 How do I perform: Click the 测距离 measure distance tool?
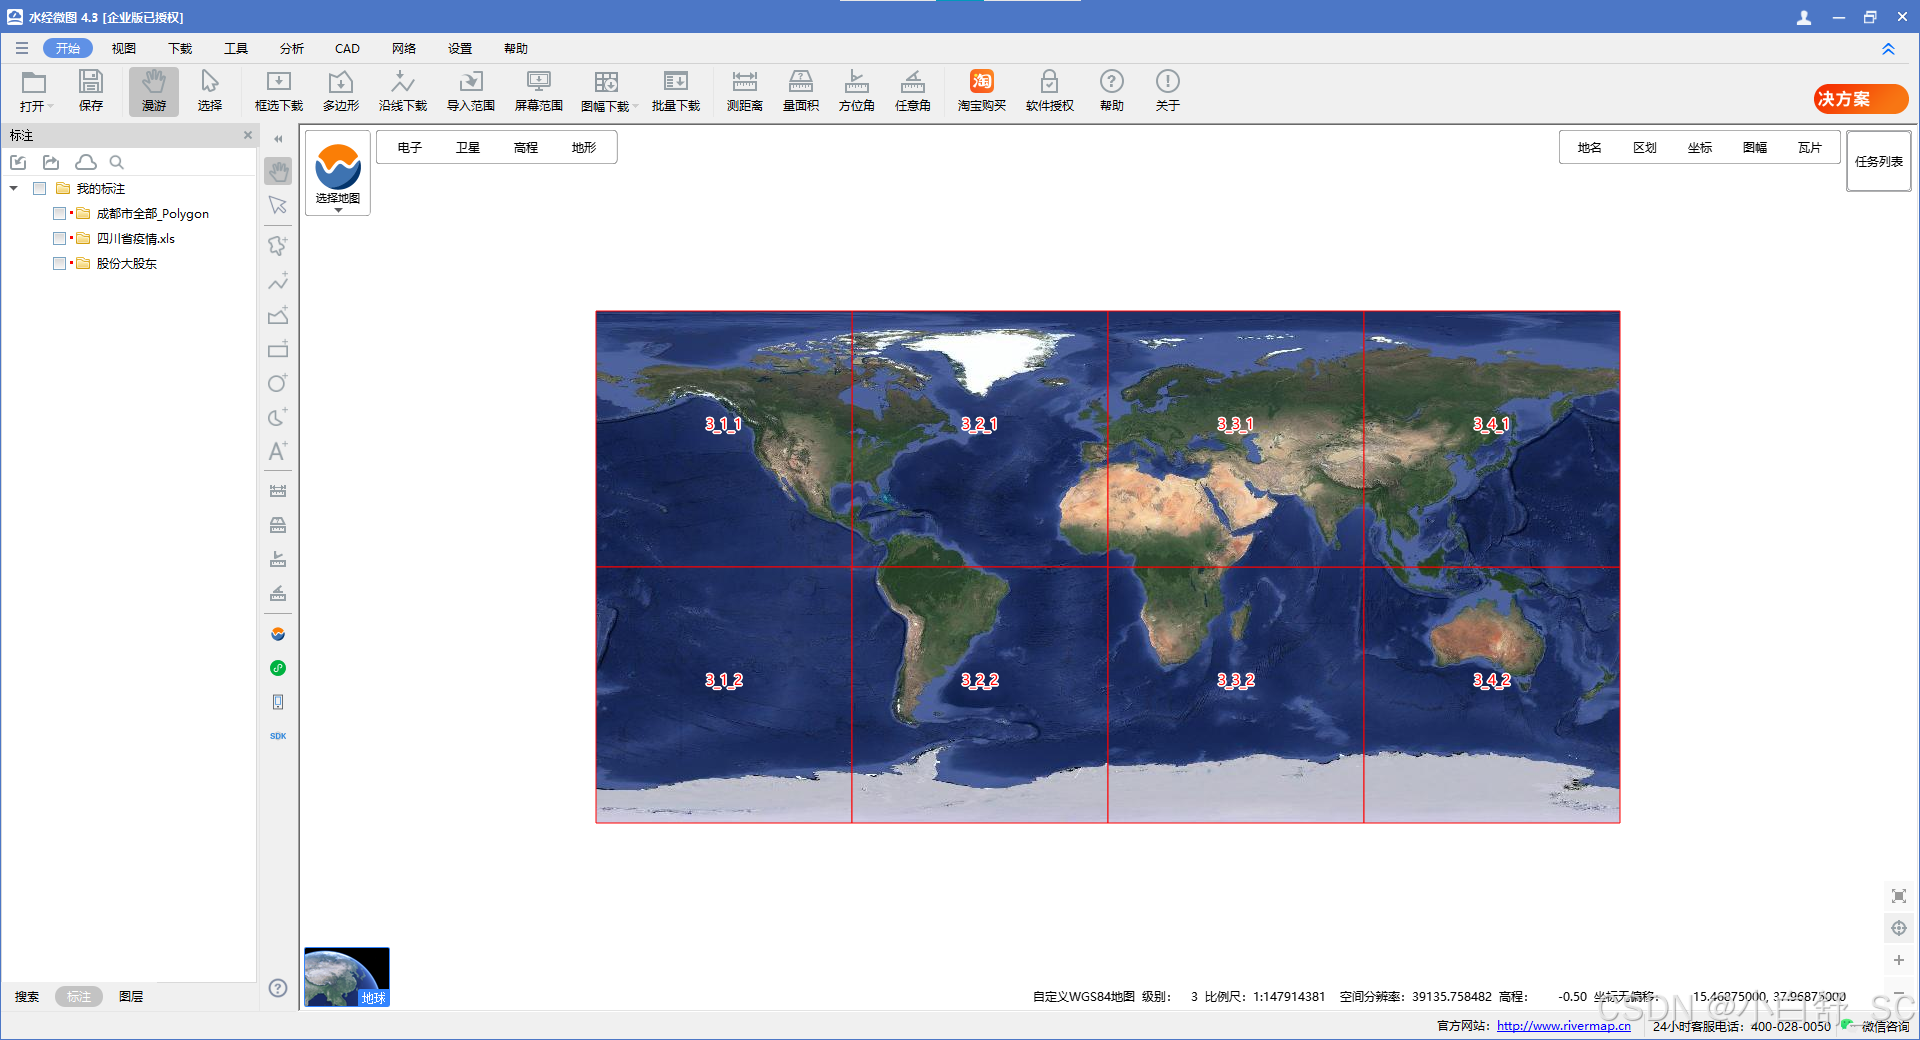pos(745,90)
